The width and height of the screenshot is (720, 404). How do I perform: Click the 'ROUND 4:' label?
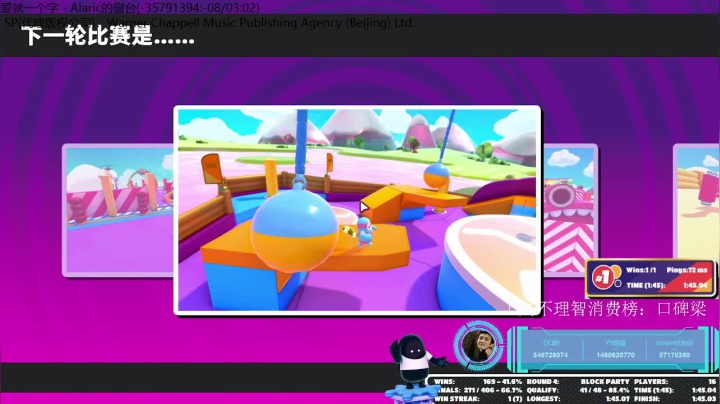[543, 382]
